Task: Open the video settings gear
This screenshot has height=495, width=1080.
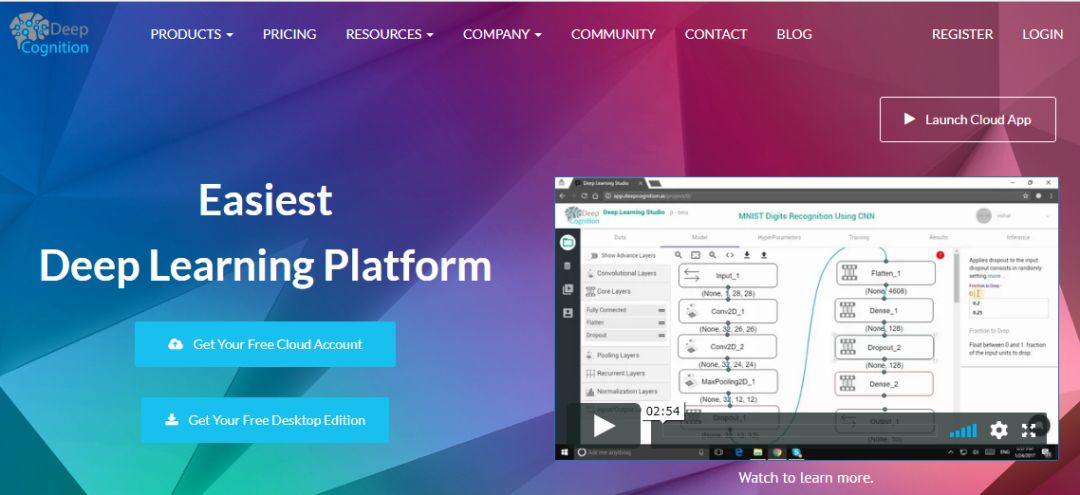Action: [x=999, y=431]
